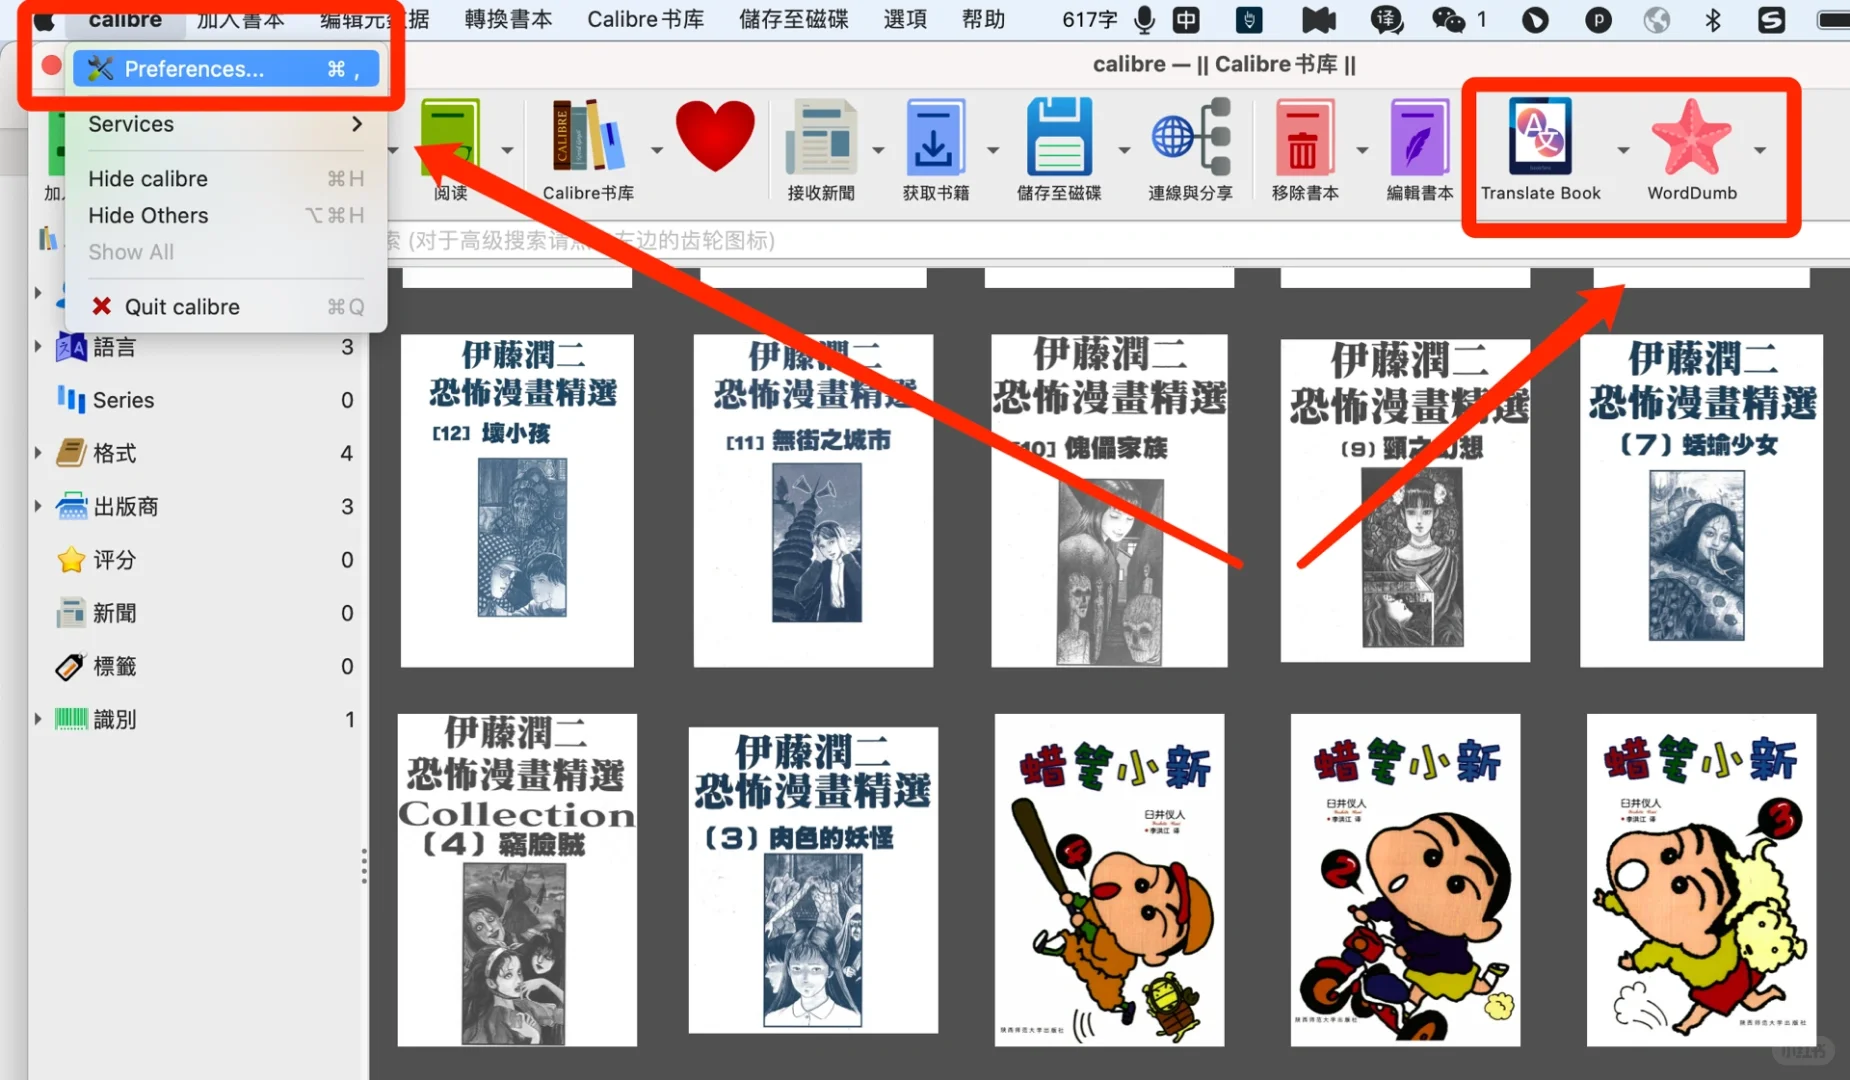Click the 获取书籍 get books icon
The height and width of the screenshot is (1080, 1850).
click(x=935, y=138)
